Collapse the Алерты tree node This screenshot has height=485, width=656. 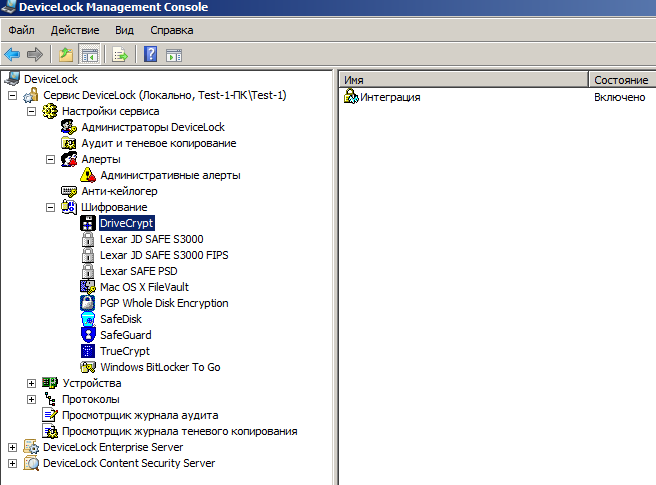(x=50, y=159)
